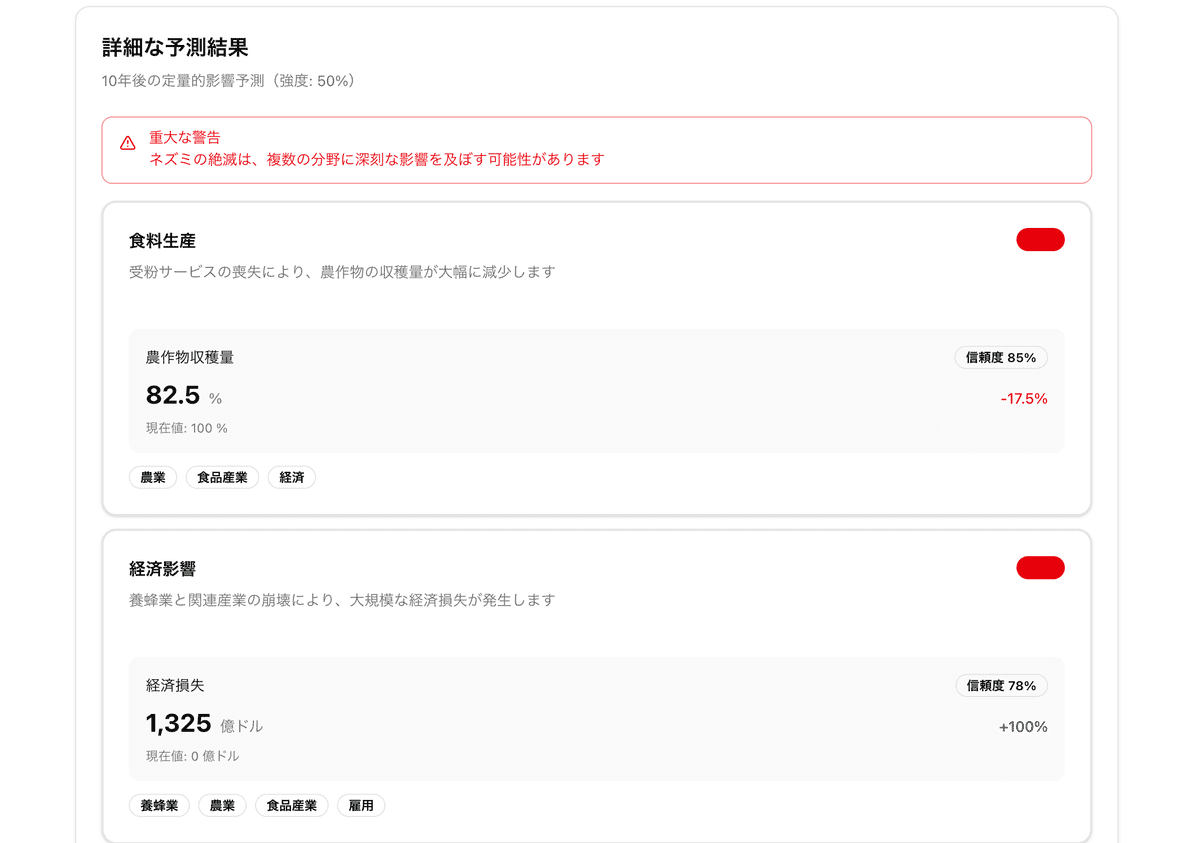Click the red warning triangle icon
Image resolution: width=1200 pixels, height=843 pixels.
(x=127, y=143)
